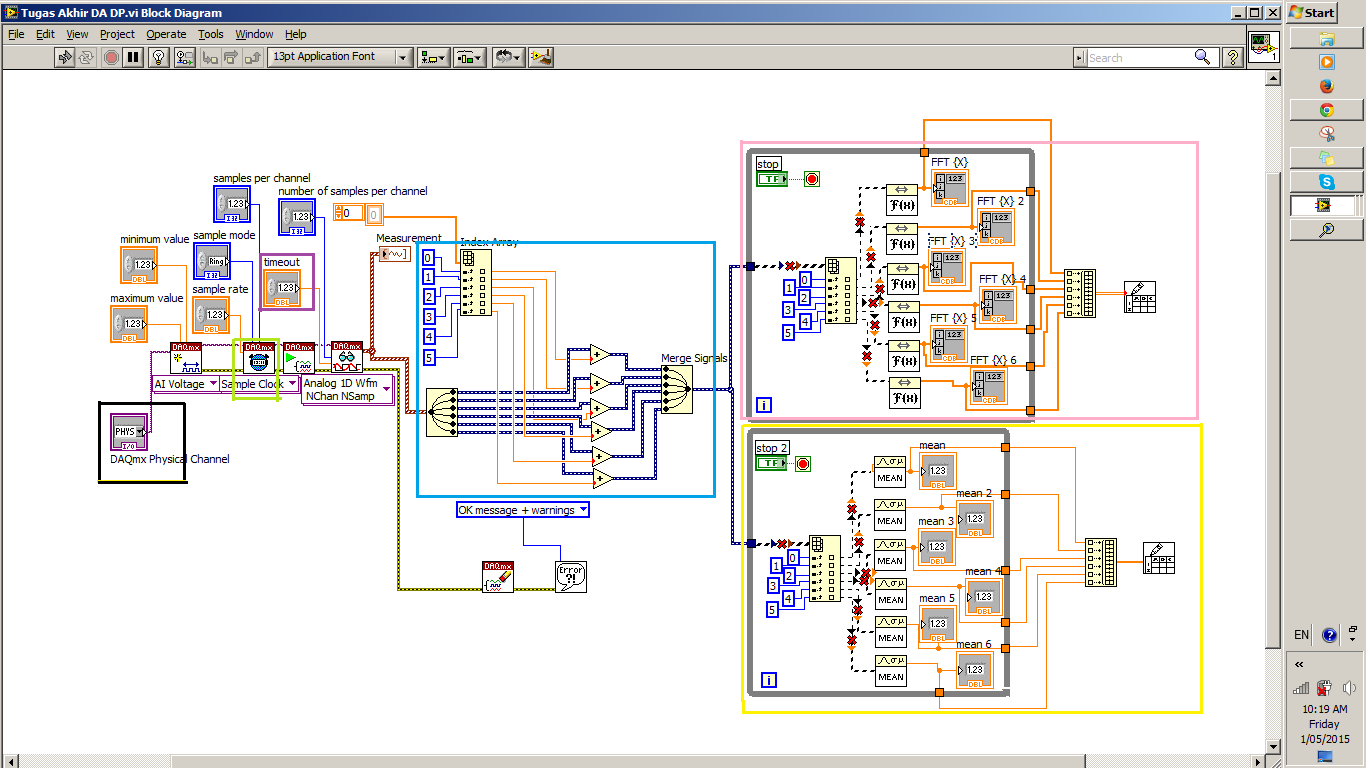Click the context help question mark button

[1233, 58]
